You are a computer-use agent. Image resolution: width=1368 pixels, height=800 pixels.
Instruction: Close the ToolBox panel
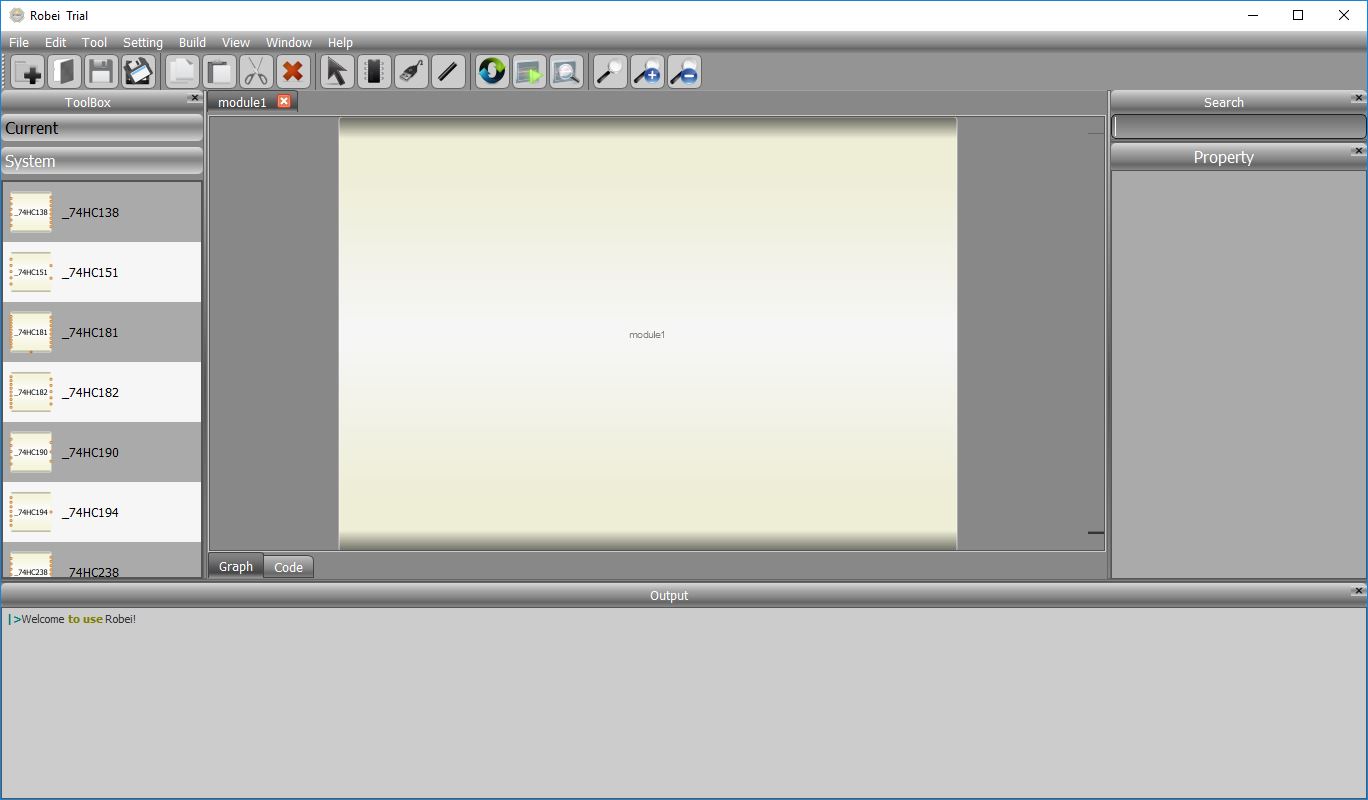194,98
